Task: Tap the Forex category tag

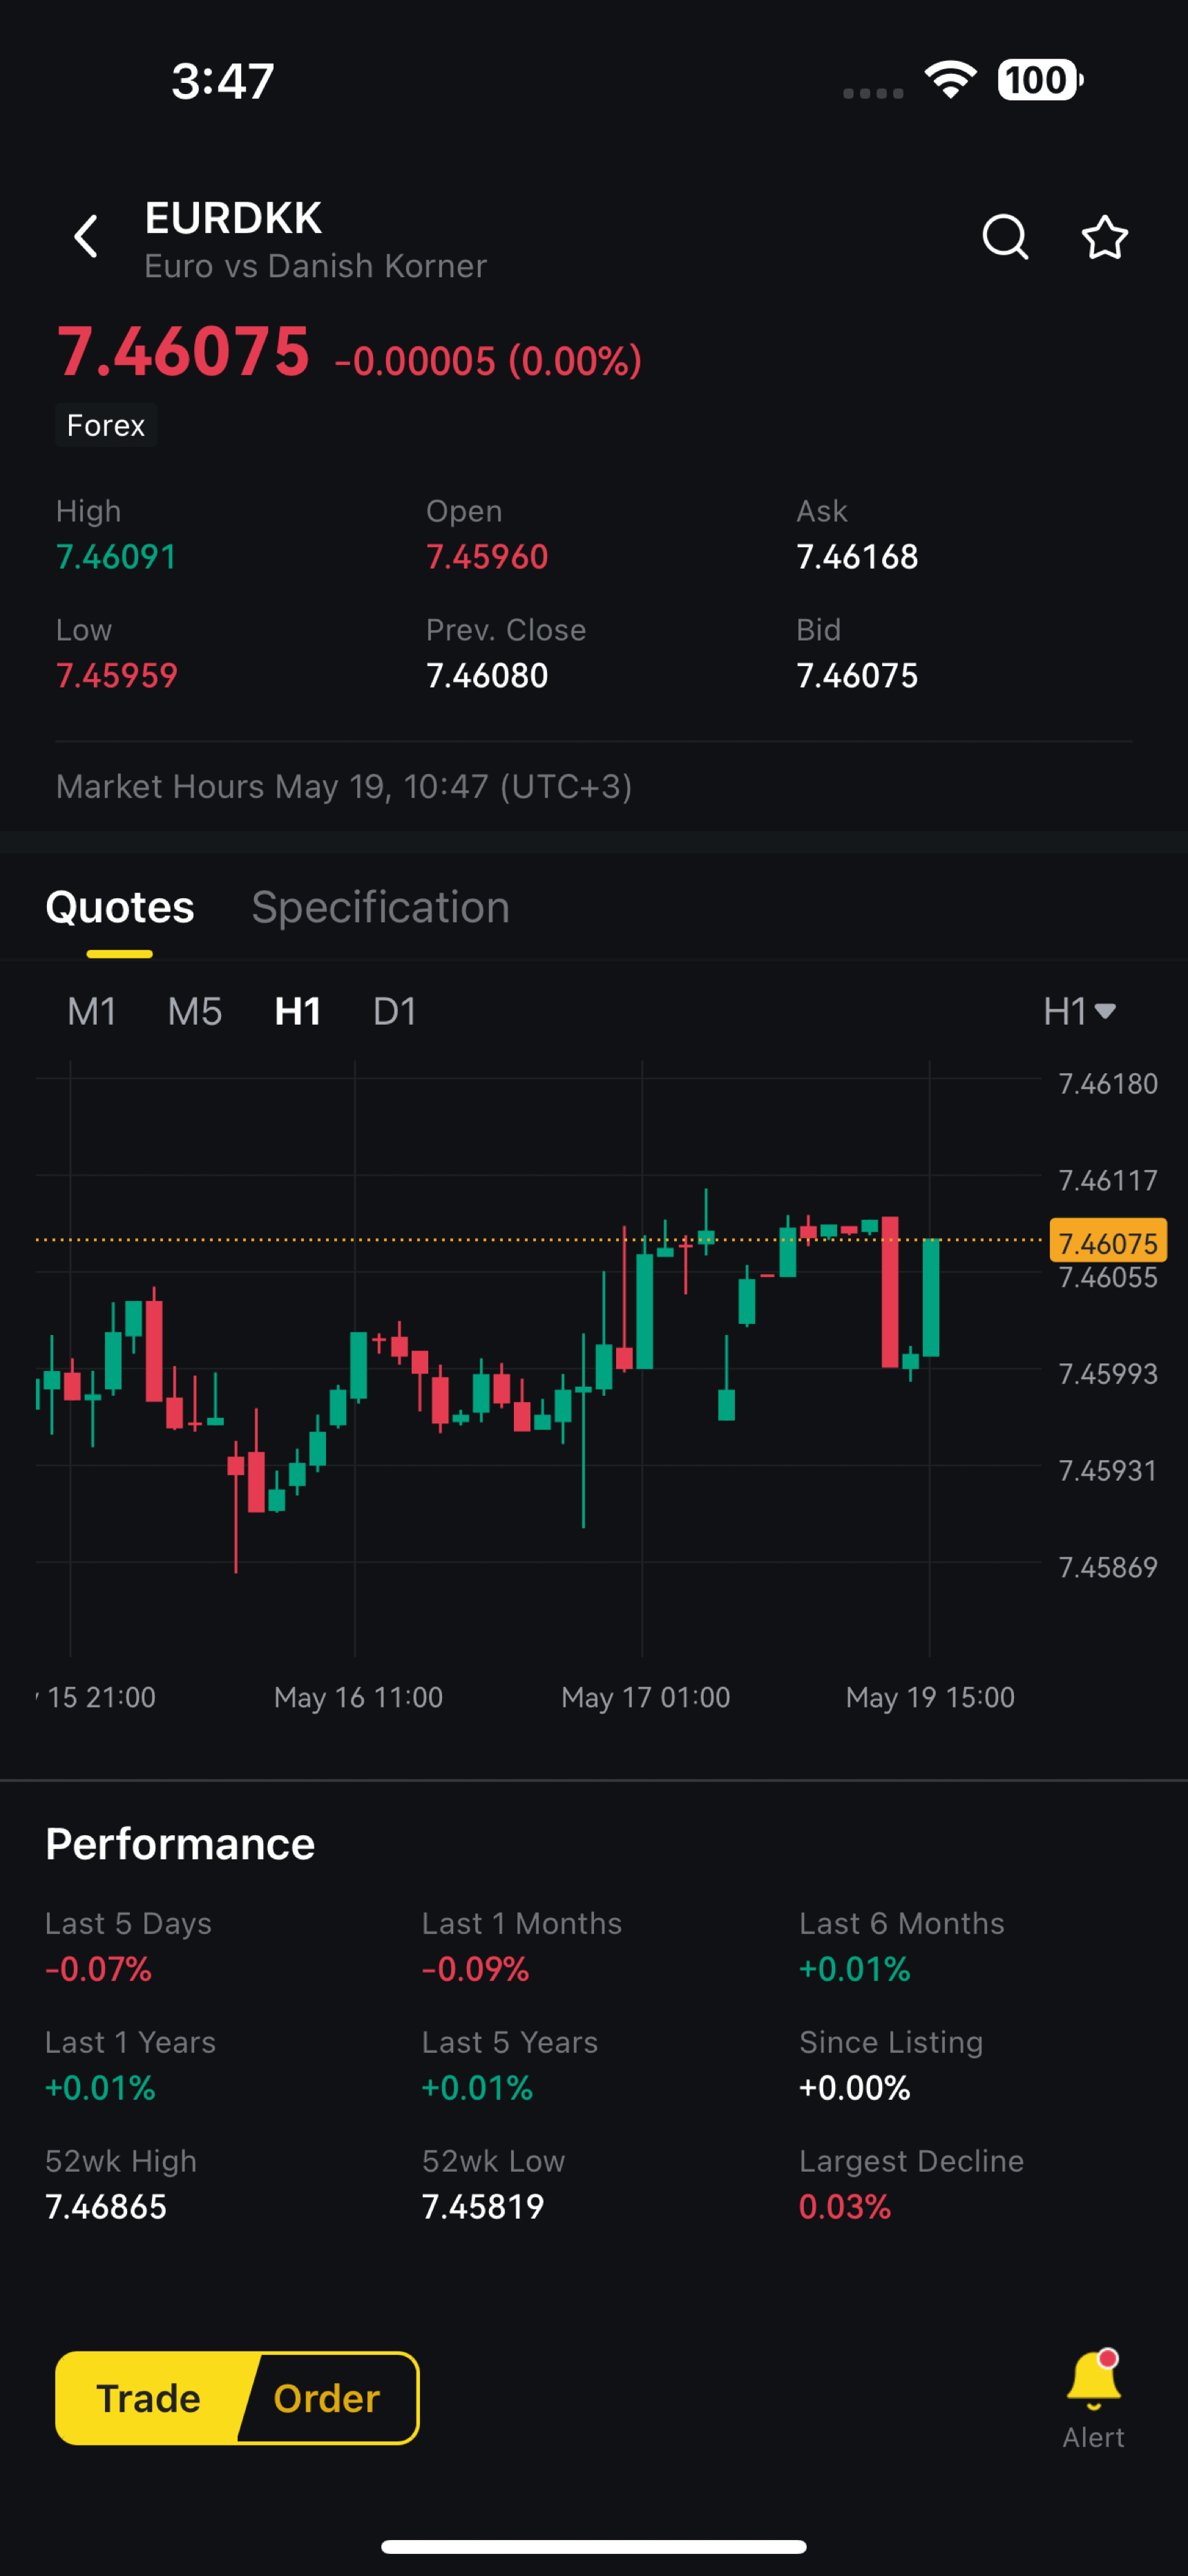Action: 106,425
